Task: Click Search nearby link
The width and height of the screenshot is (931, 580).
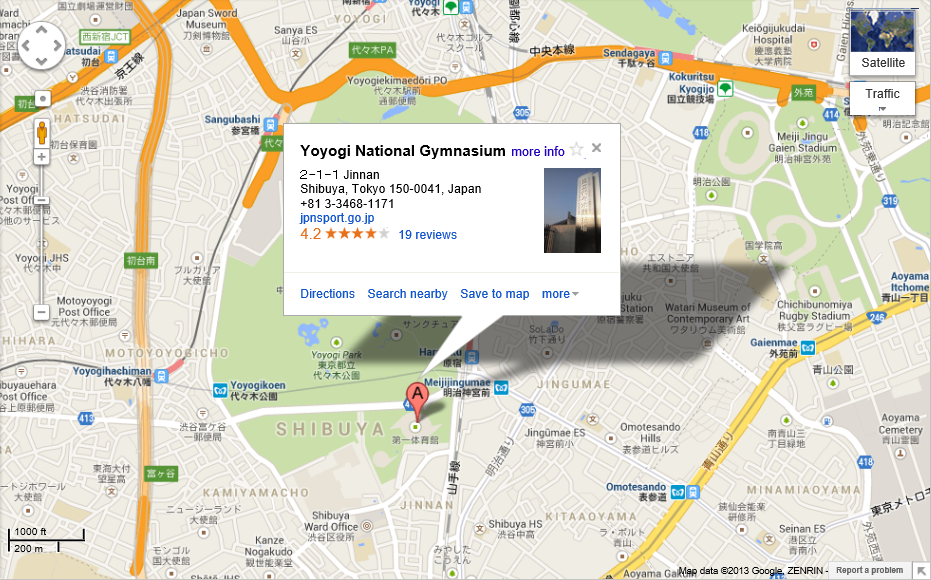Action: 407,294
